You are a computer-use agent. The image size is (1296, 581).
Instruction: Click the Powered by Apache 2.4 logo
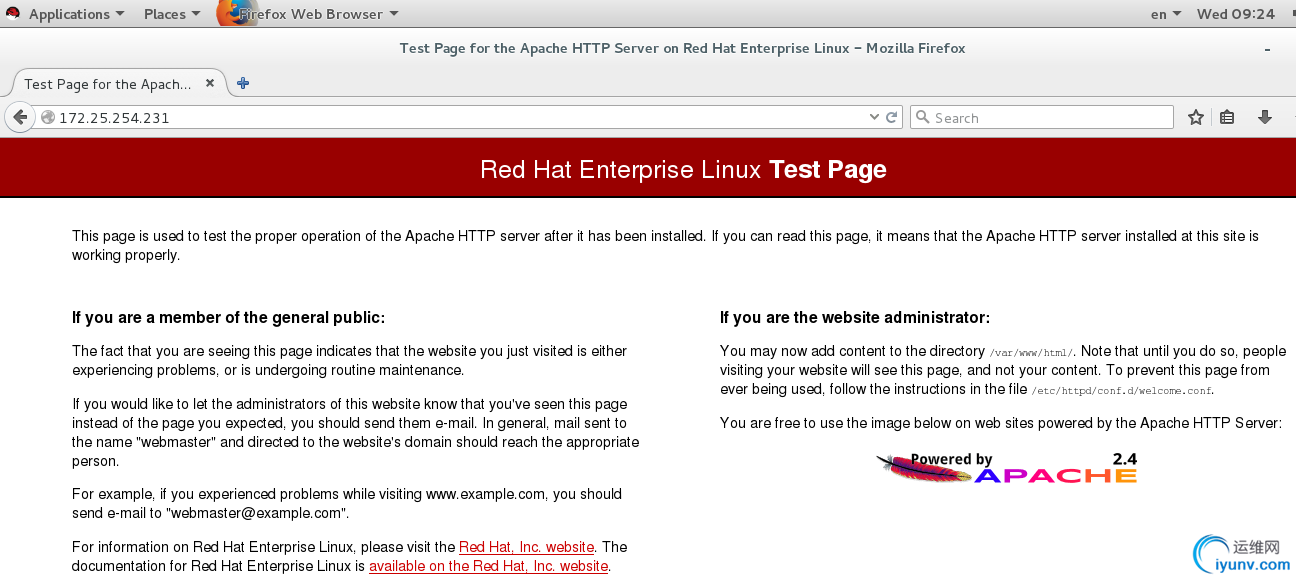[1007, 468]
